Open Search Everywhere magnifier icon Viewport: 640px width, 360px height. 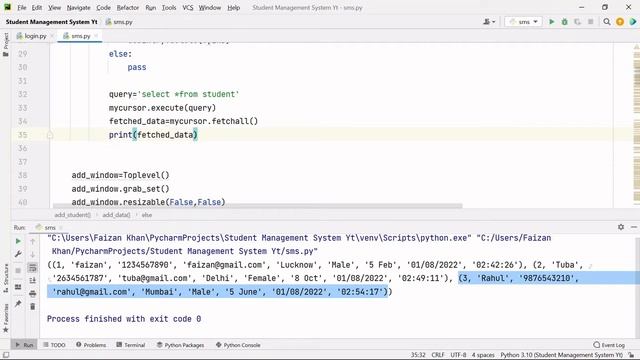coord(607,22)
